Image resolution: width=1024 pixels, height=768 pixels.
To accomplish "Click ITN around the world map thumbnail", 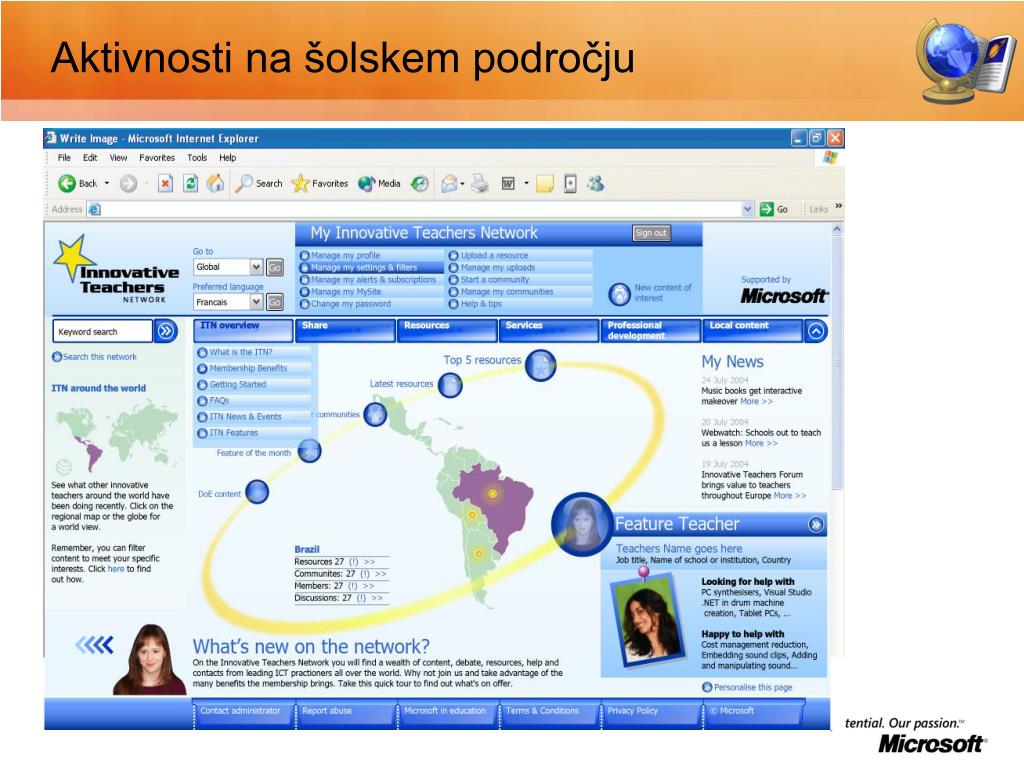I will click(x=116, y=436).
